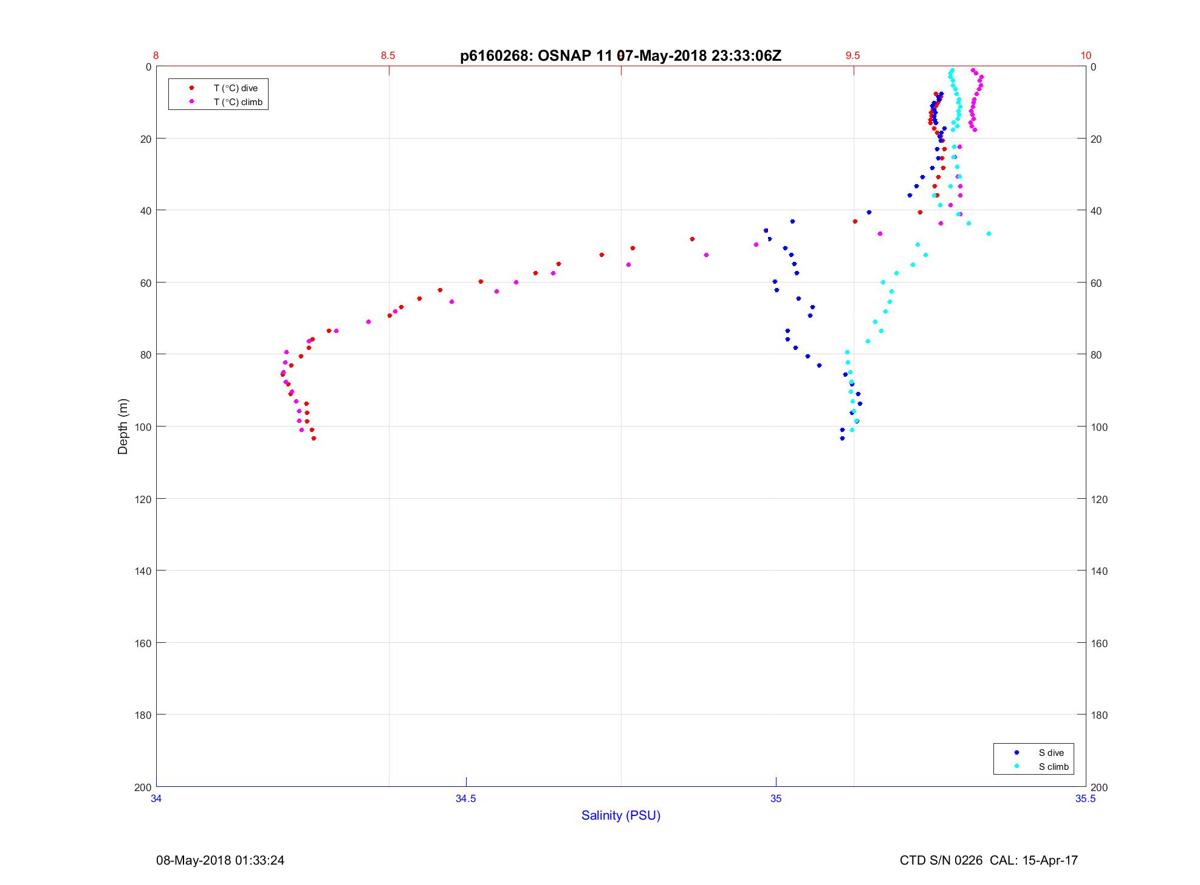This screenshot has width=1200, height=885.
Task: Click the '60' tick on the left depth axis
Action: 145,283
